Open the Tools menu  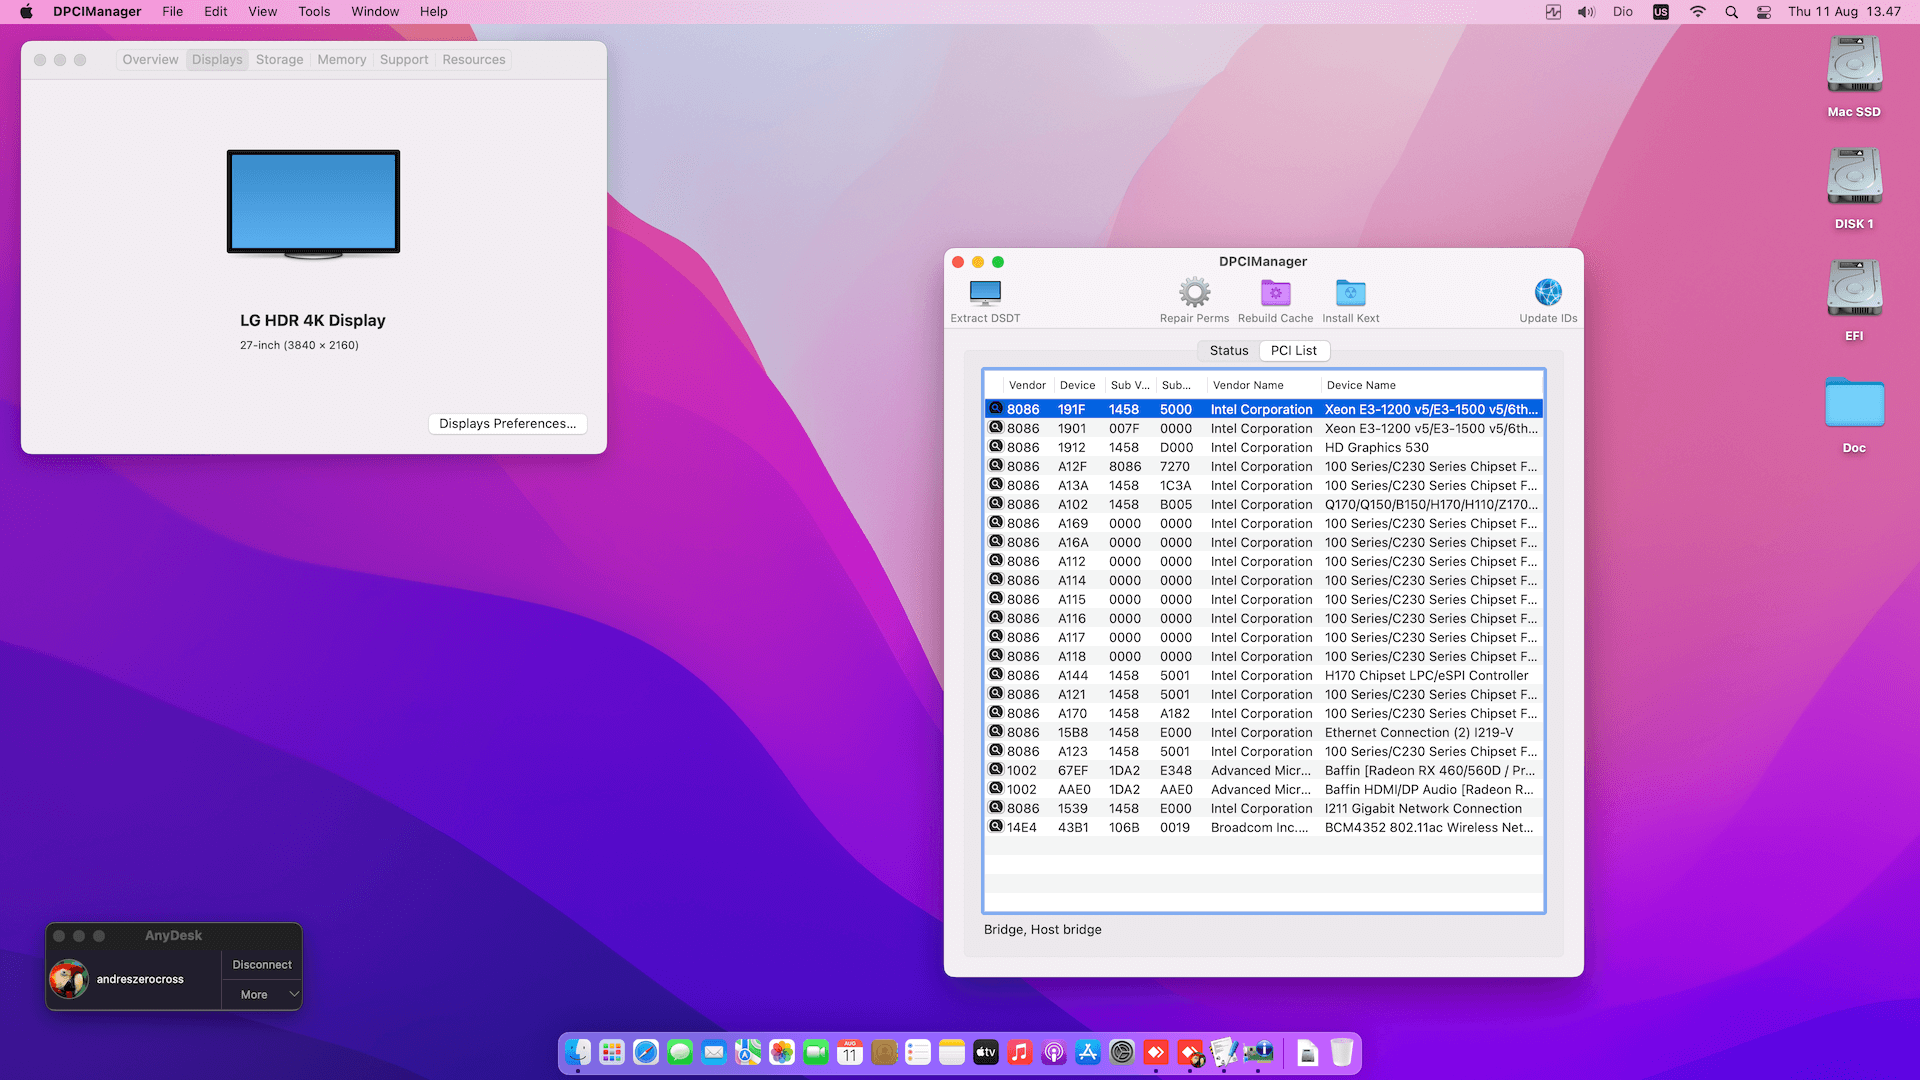tap(314, 12)
